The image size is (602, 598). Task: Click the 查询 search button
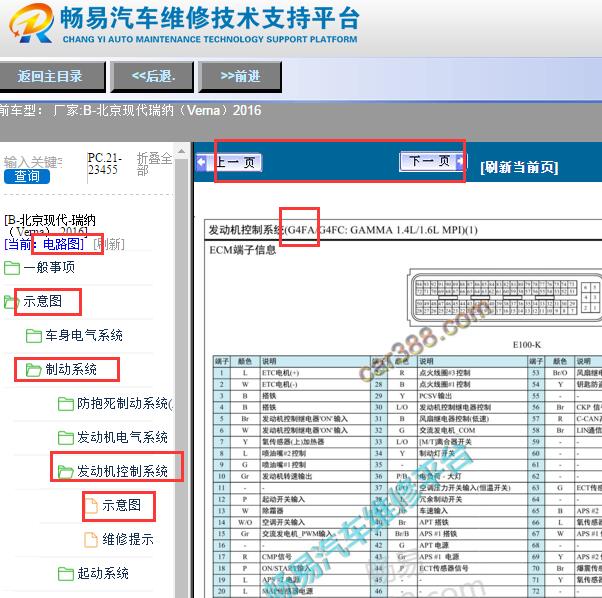(x=27, y=176)
